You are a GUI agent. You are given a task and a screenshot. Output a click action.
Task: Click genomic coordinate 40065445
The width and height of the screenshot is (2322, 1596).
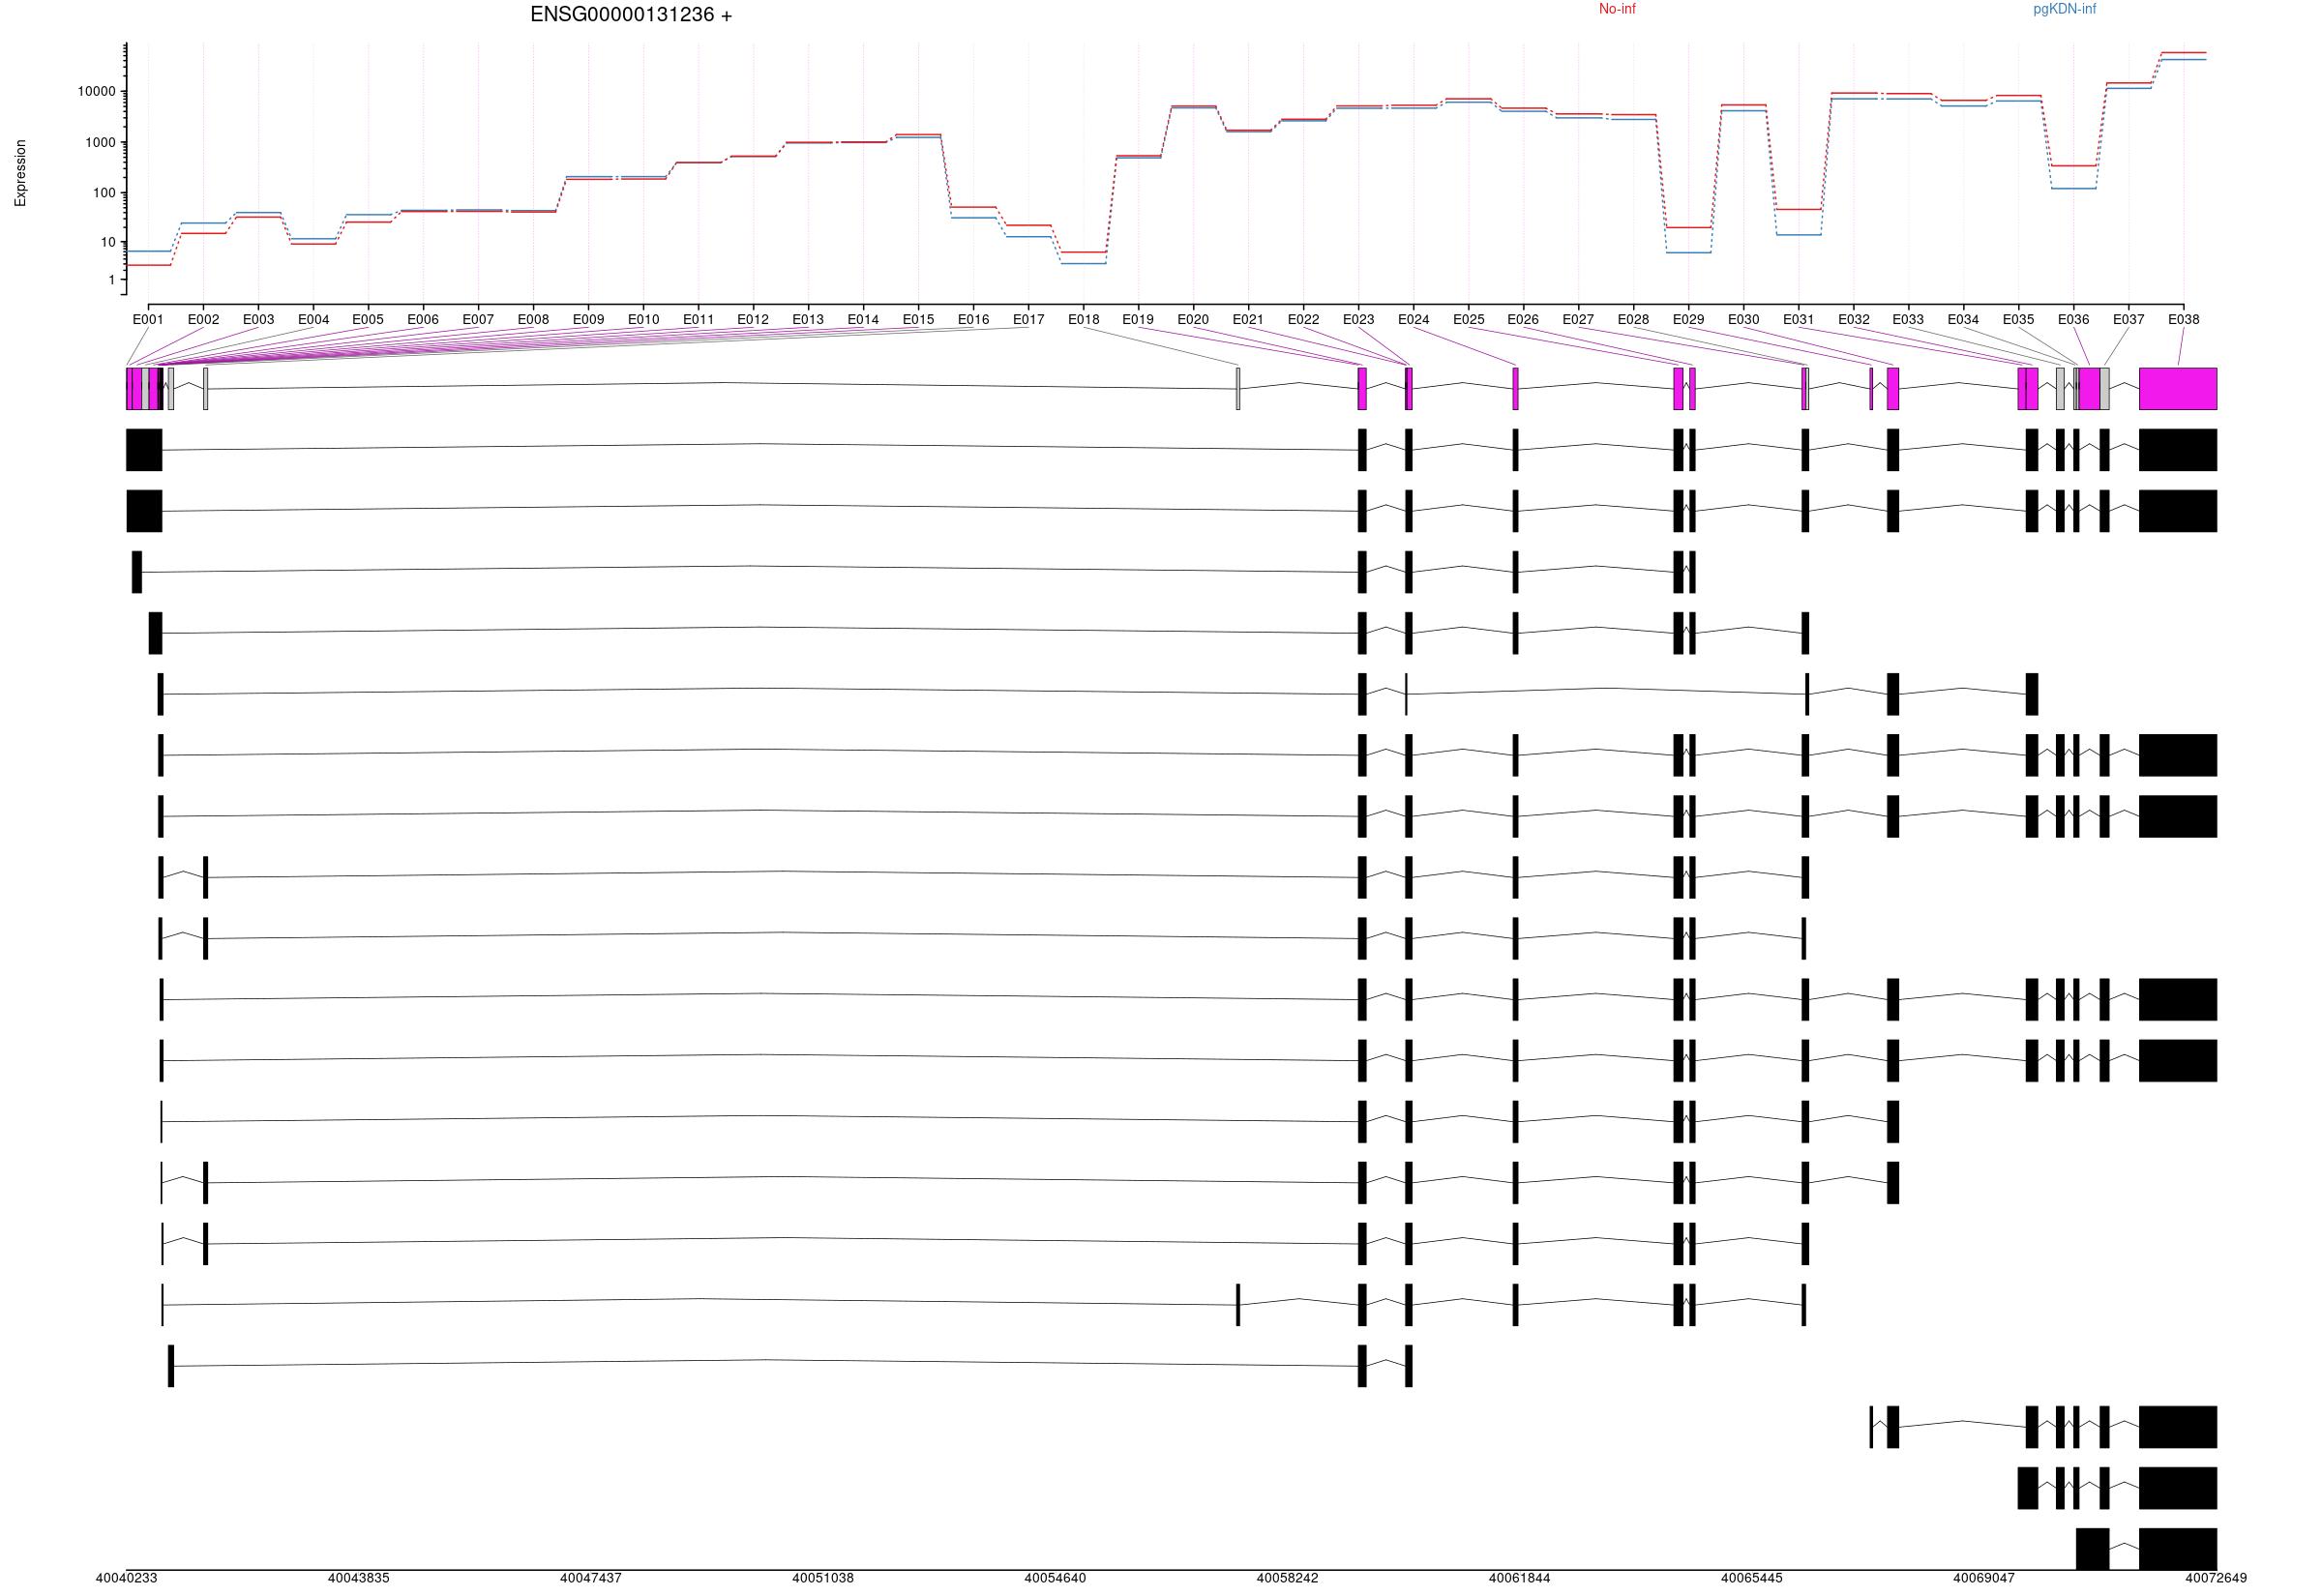coord(1752,1579)
